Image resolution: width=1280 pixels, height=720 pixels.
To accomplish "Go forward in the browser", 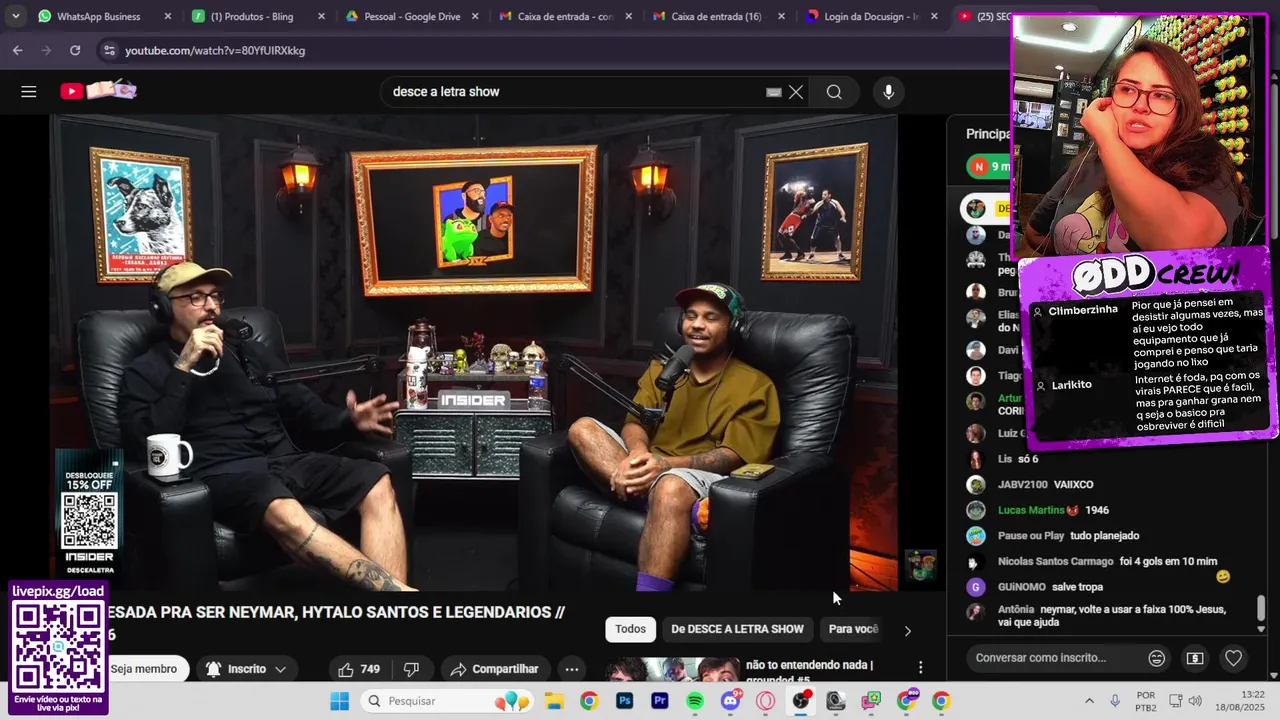I will click(46, 50).
